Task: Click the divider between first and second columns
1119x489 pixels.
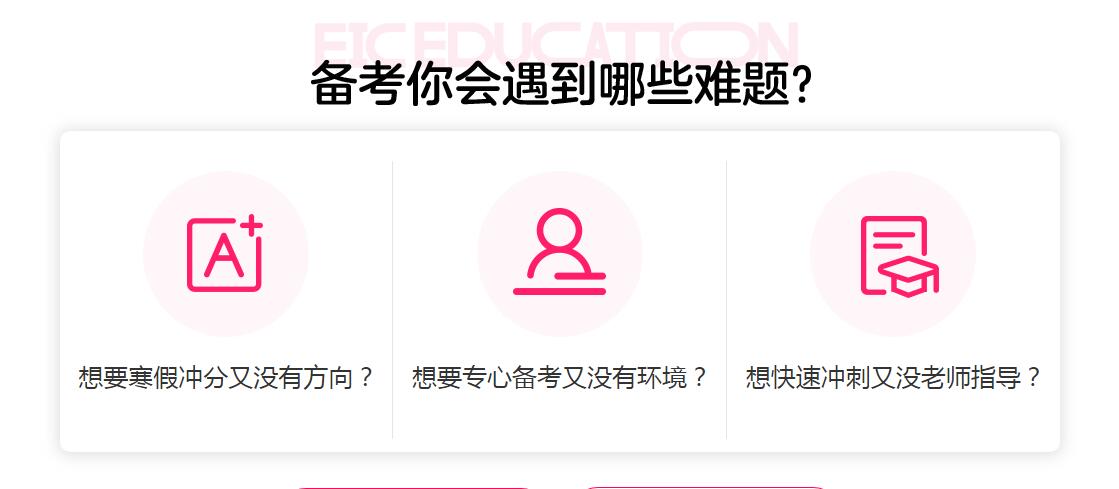Action: (x=393, y=300)
